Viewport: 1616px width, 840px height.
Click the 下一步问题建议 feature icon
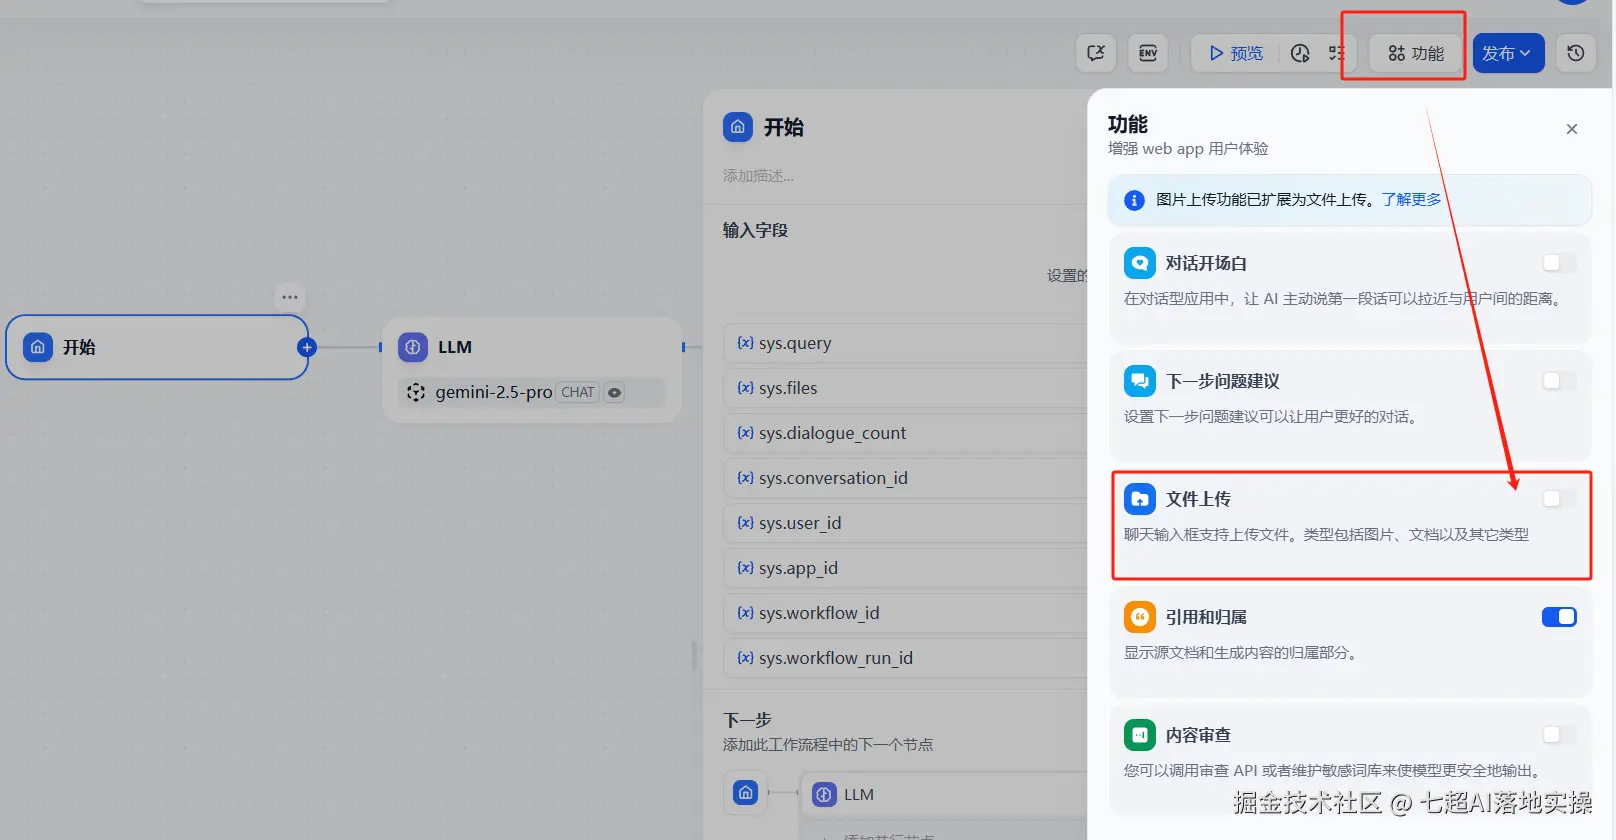tap(1140, 381)
